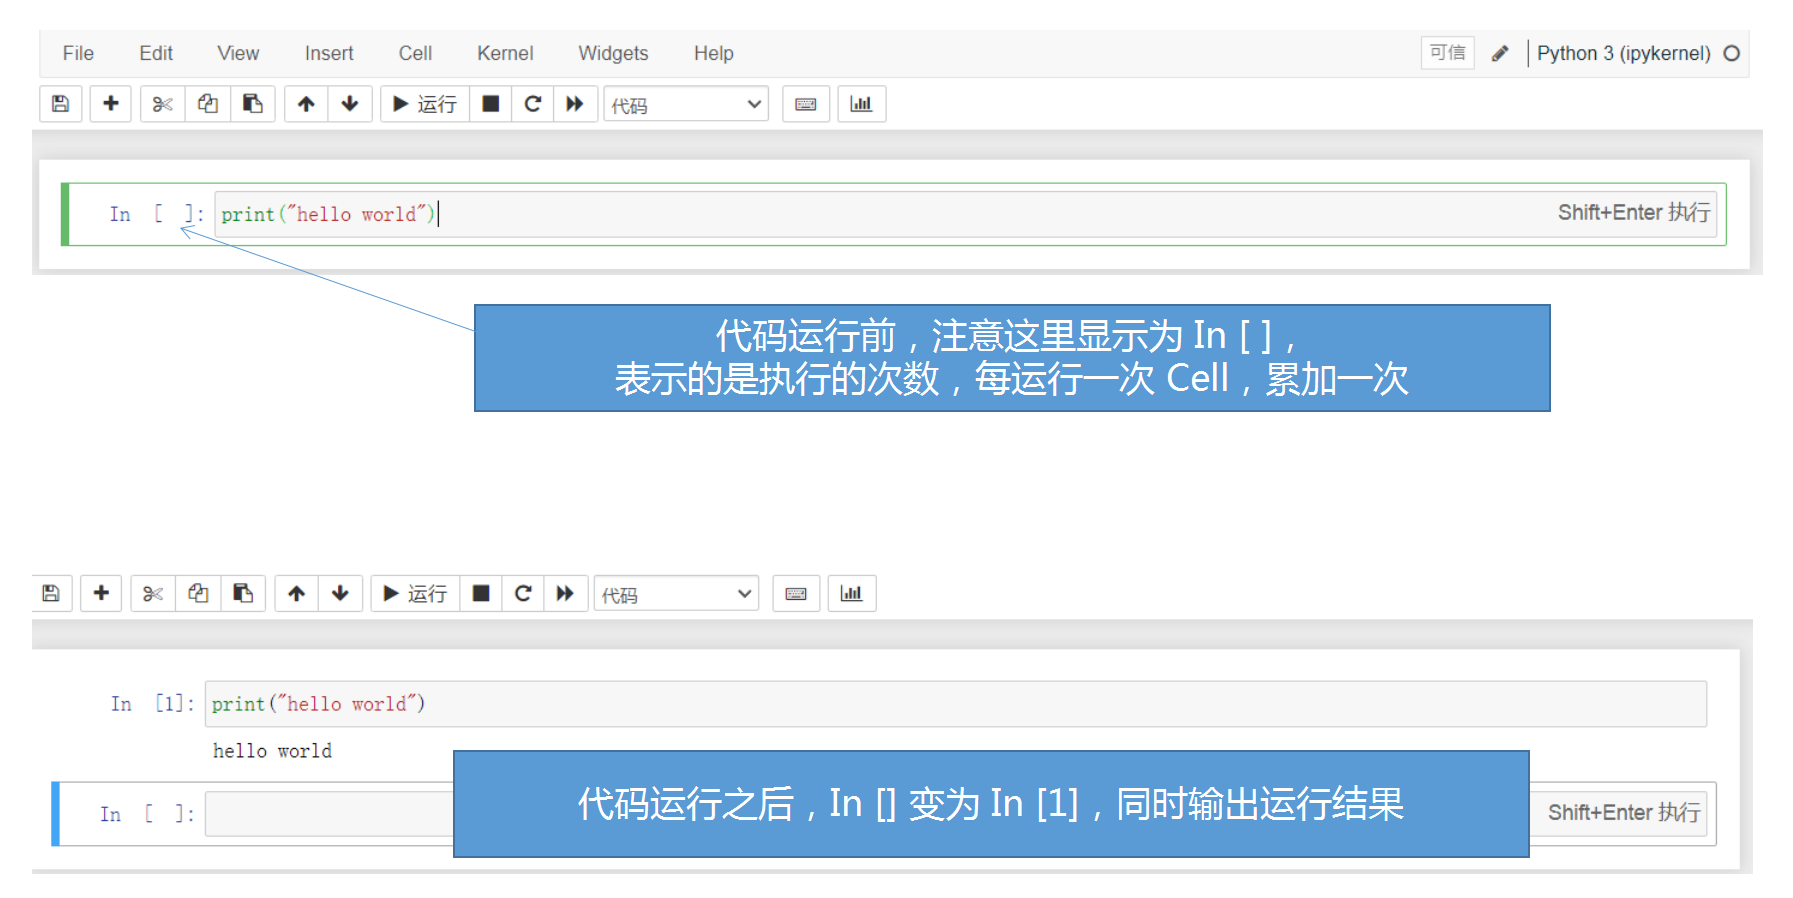Click into the top cell containing print("hello world")

tap(965, 214)
